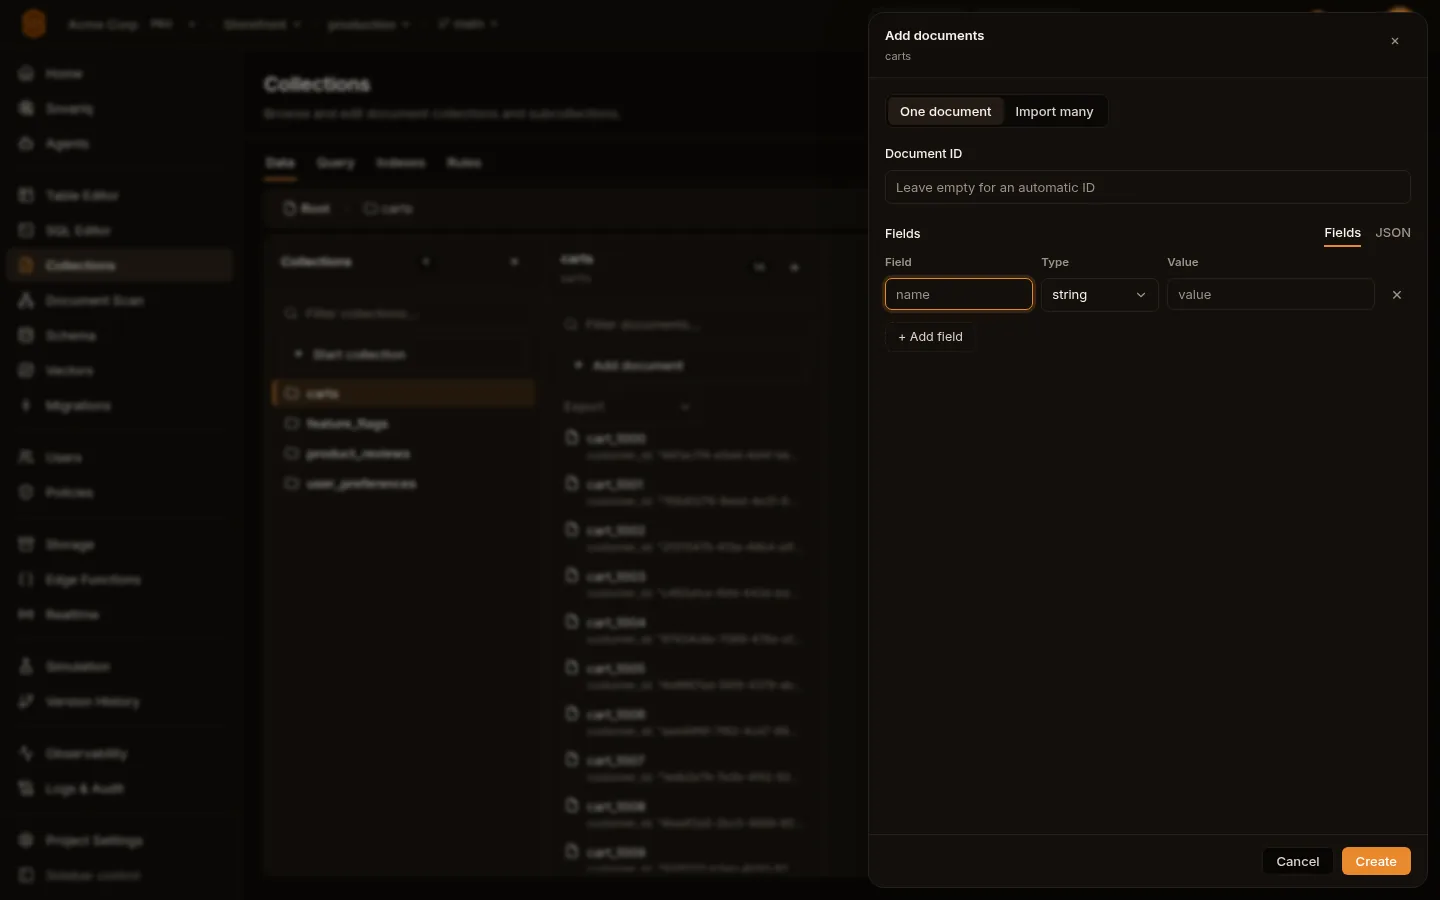Image resolution: width=1440 pixels, height=900 pixels.
Task: Cancel adding the document
Action: coord(1297,861)
